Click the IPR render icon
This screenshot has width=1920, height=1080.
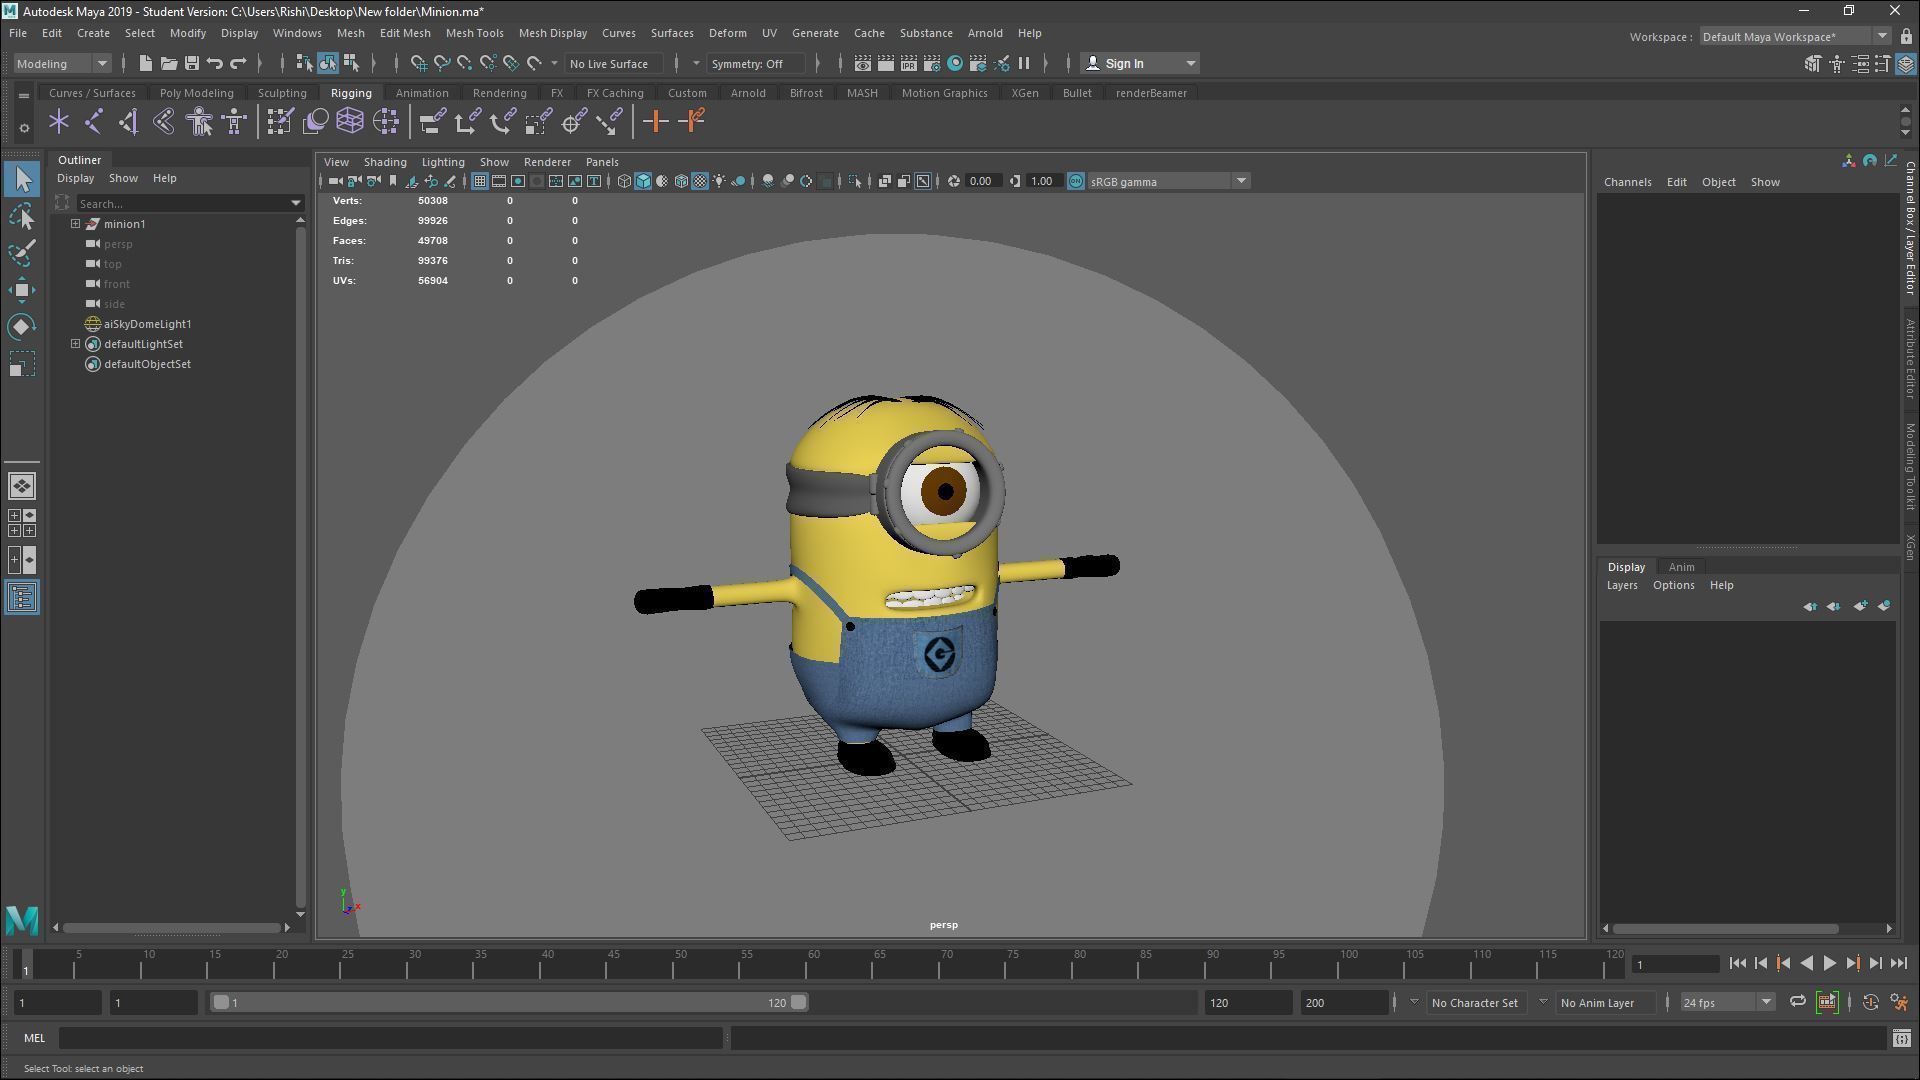click(x=909, y=64)
